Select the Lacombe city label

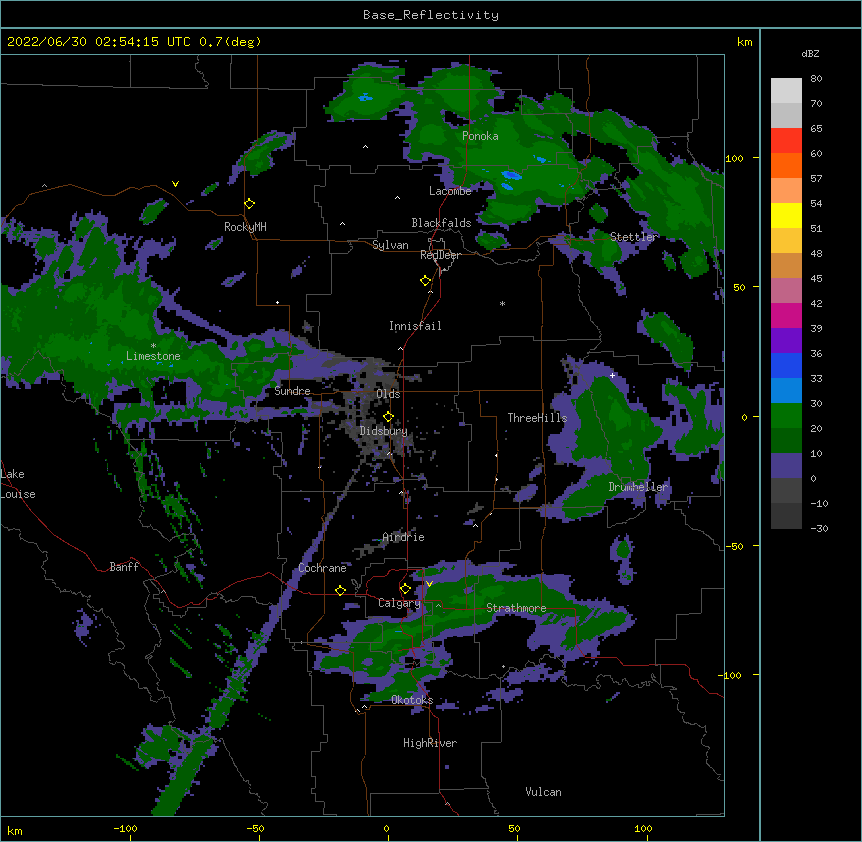[x=450, y=191]
